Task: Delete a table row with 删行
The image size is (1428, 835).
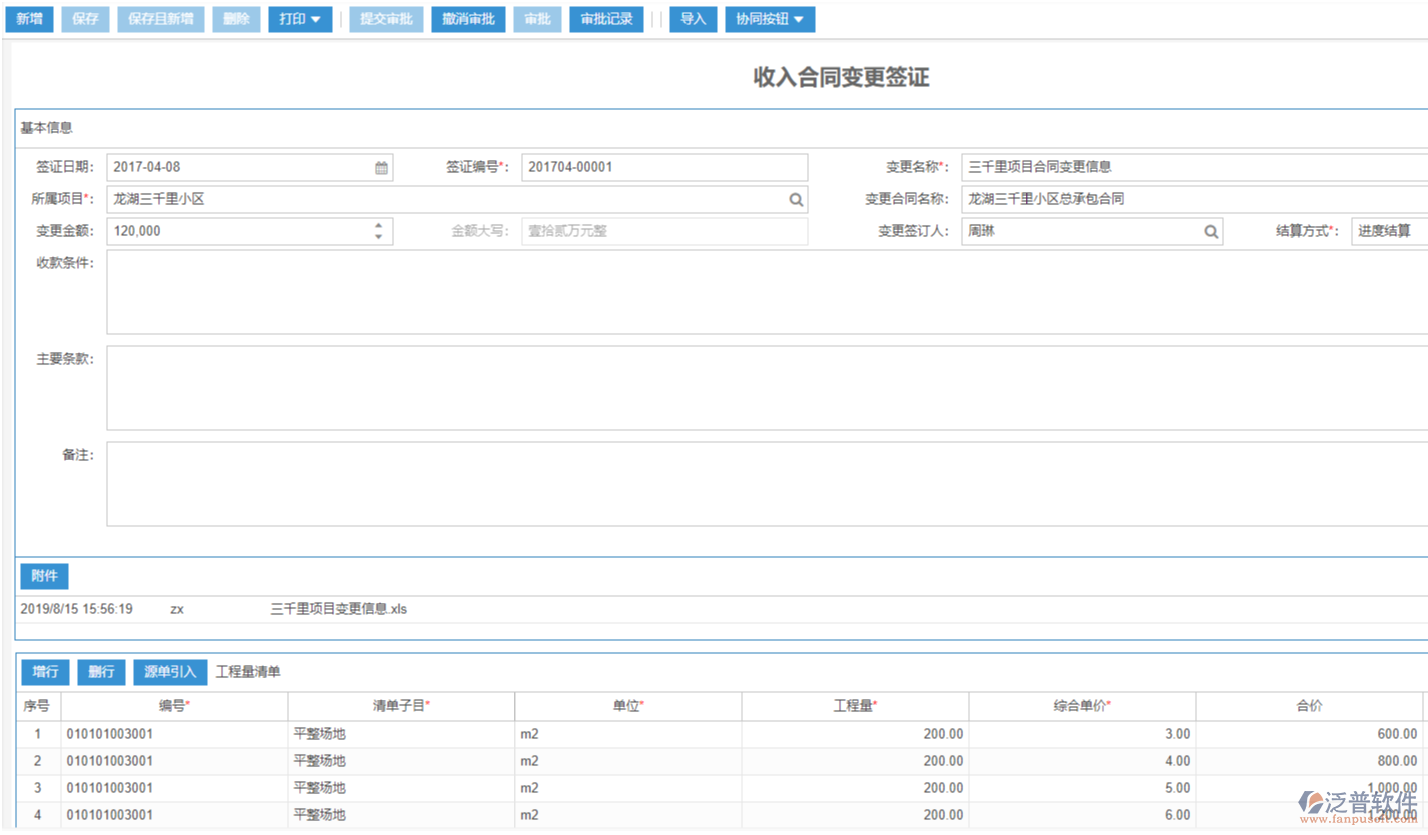Action: coord(100,671)
